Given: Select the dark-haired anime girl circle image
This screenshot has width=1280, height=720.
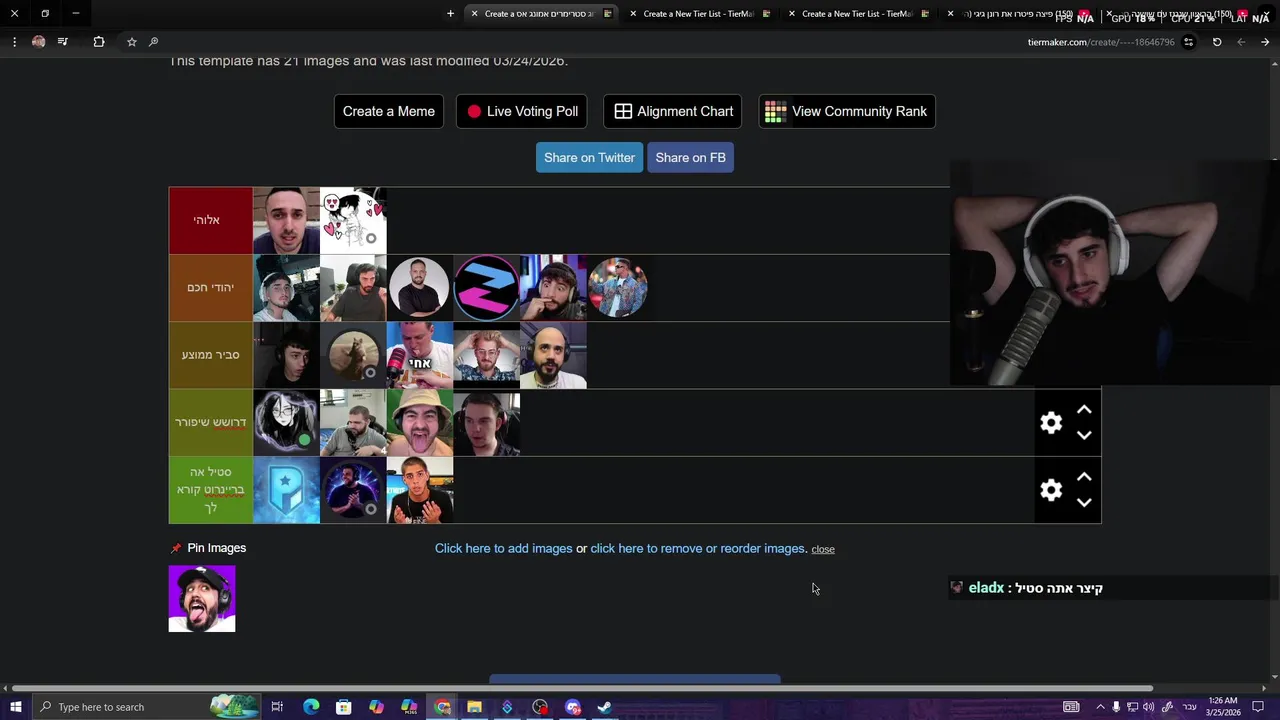Looking at the screenshot, I should pyautogui.click(x=286, y=423).
